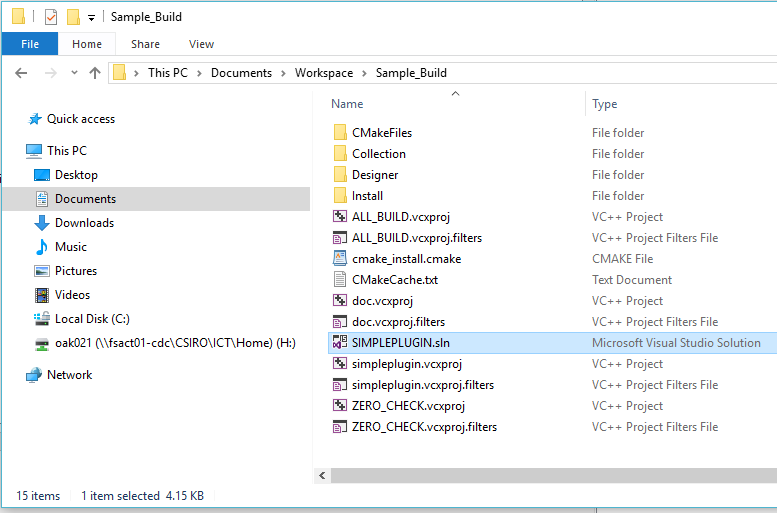Click Sample_Build in the address bar
This screenshot has height=513, width=777.
coord(411,73)
